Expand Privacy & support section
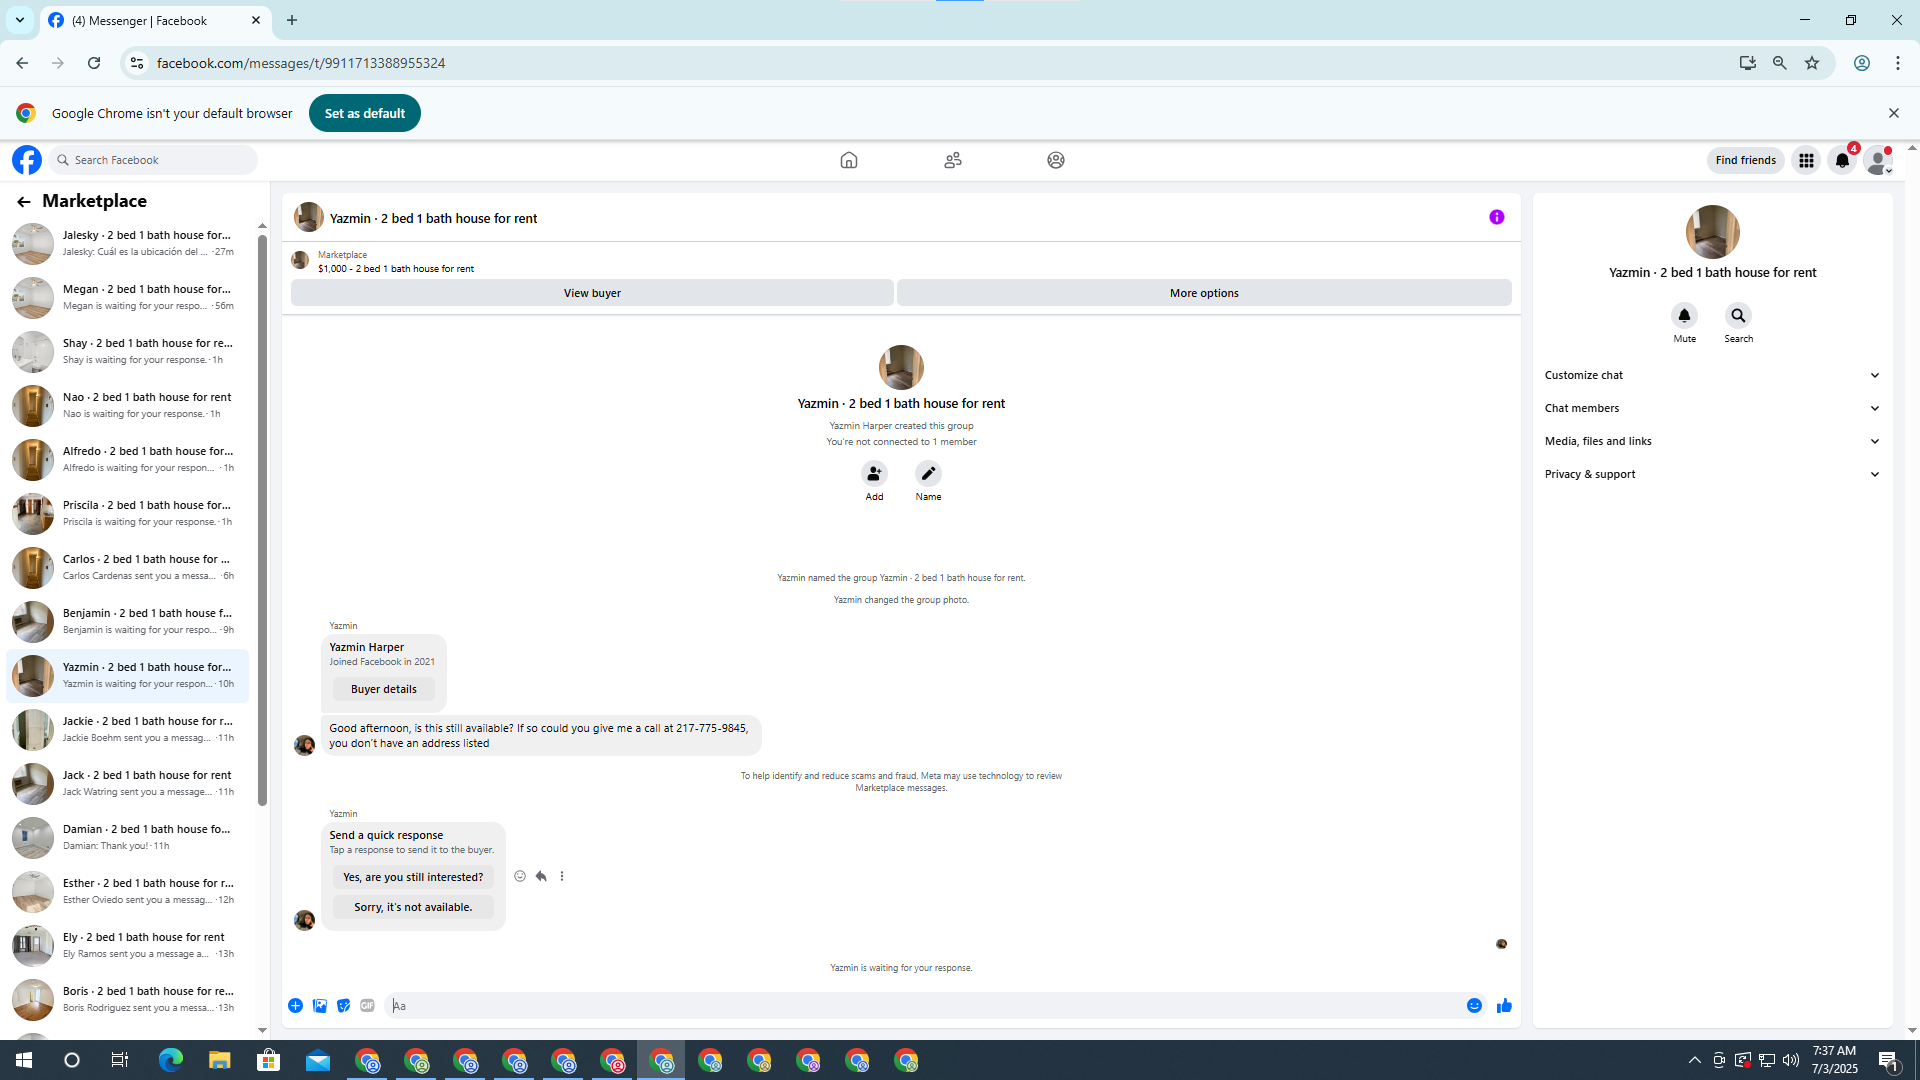The image size is (1920, 1080). tap(1712, 474)
